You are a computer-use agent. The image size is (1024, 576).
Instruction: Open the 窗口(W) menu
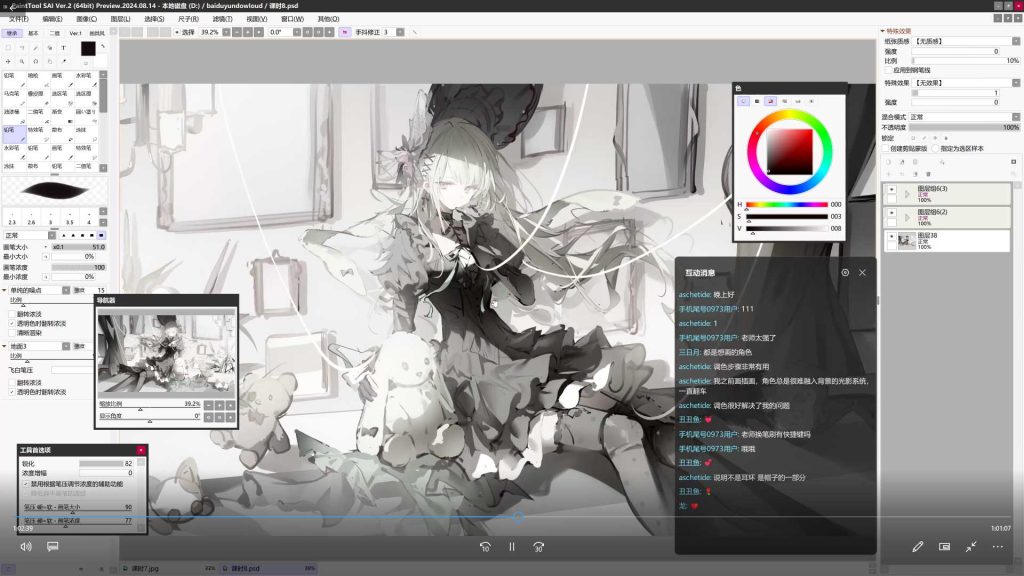coord(292,19)
